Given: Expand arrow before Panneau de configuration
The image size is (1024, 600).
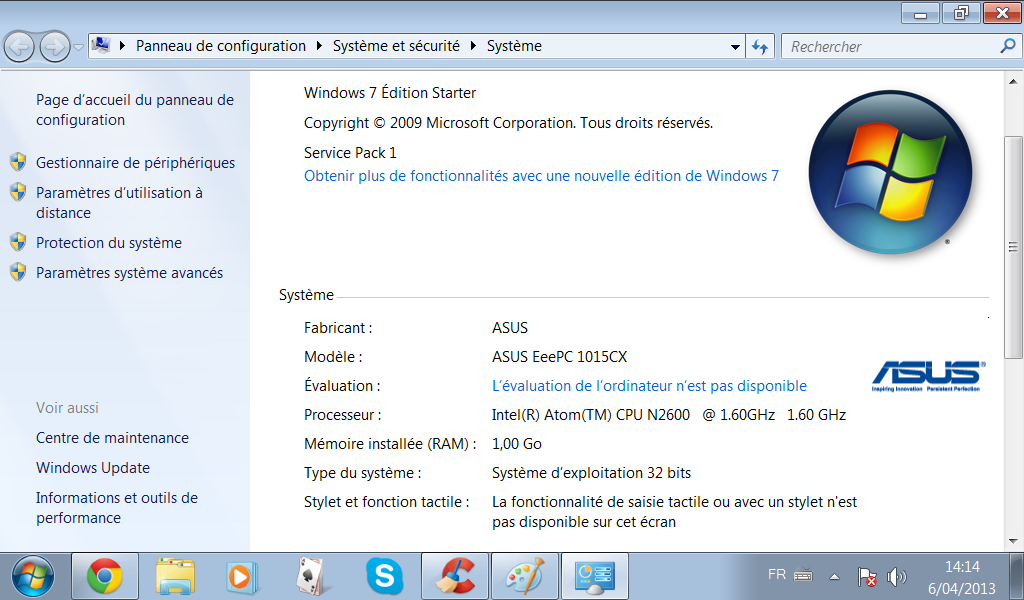Looking at the screenshot, I should (122, 46).
